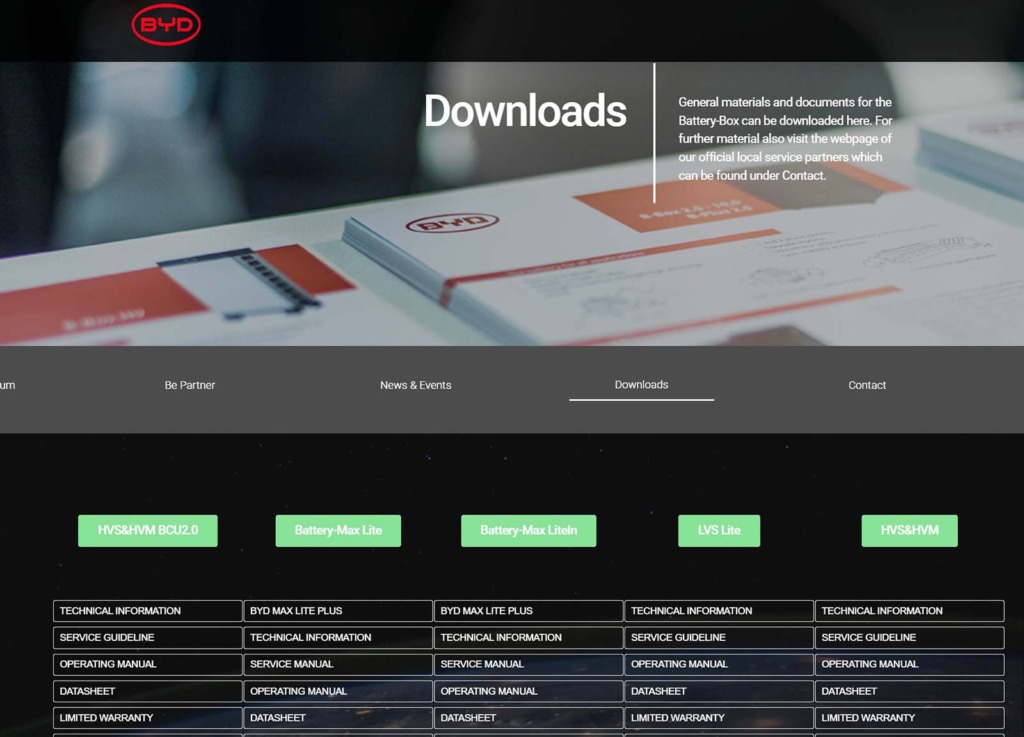Open BYD MAX LITE PLUS under Battery-Max Lite
Screen dimensions: 1024x737
point(338,611)
